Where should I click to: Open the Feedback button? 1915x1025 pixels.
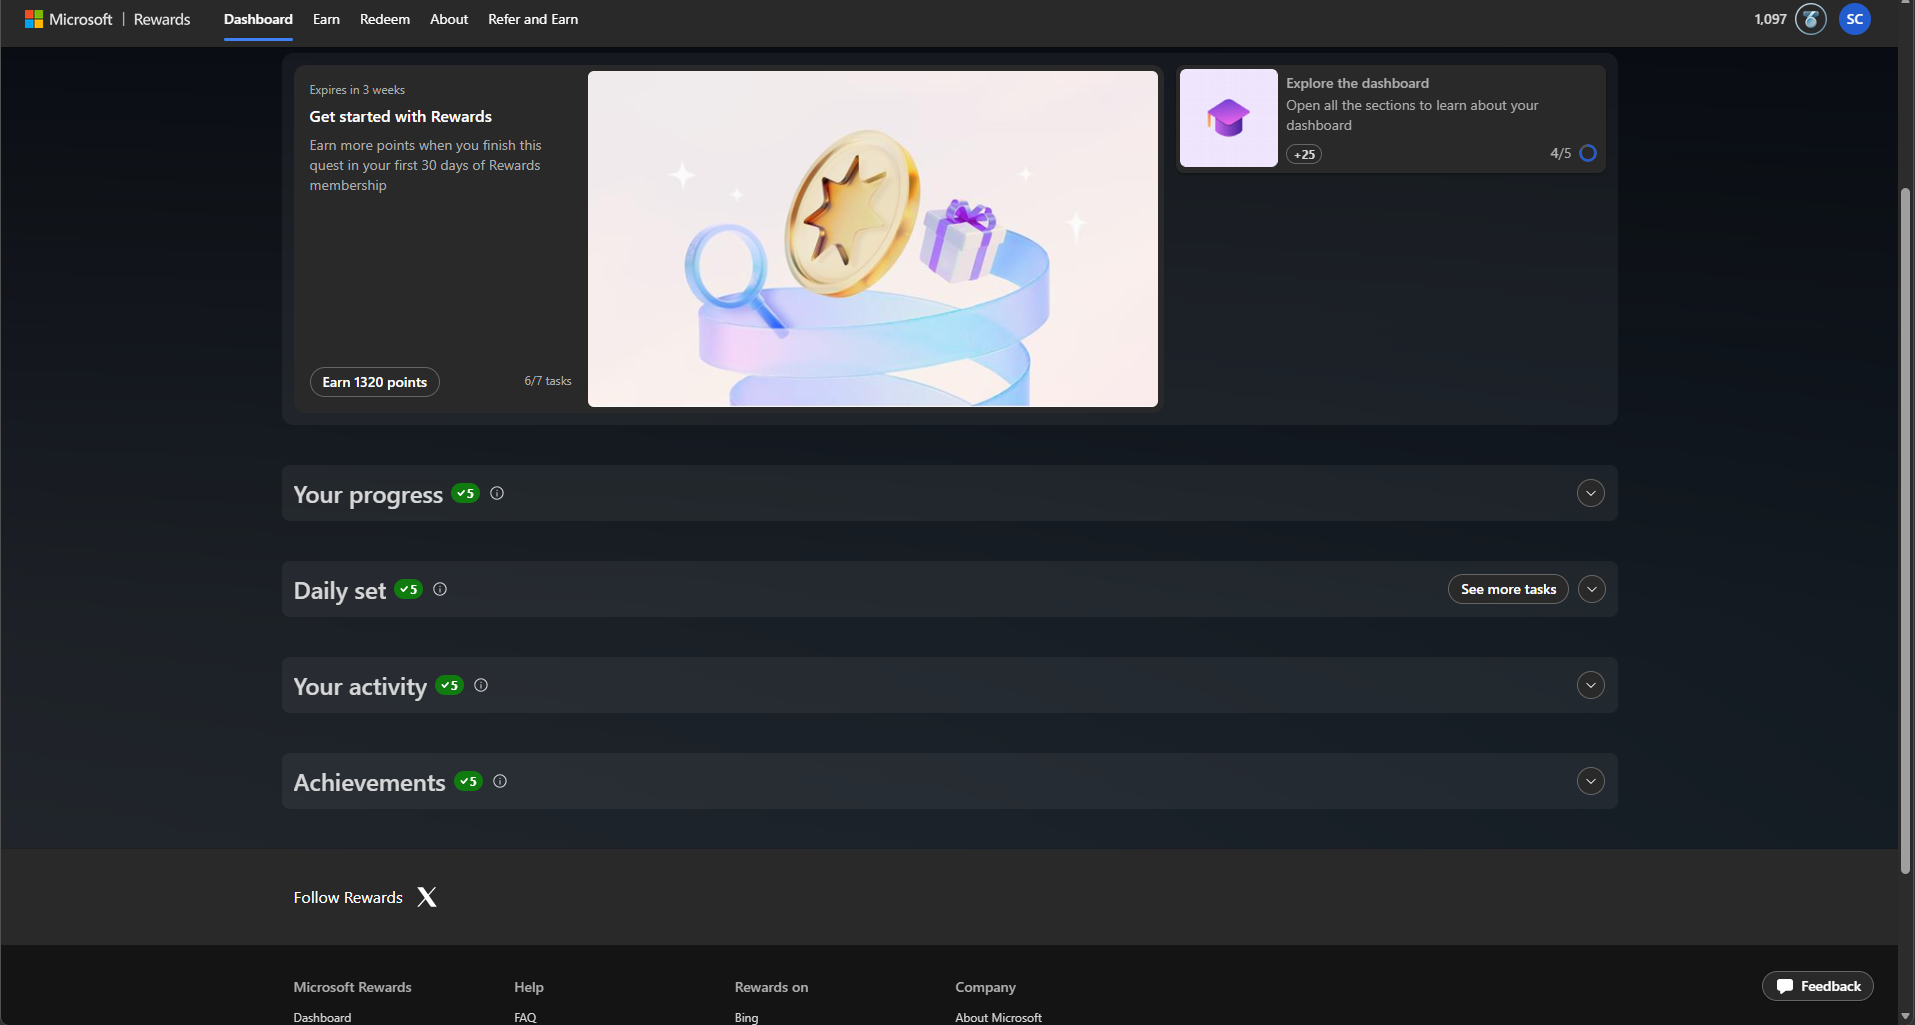[1818, 986]
